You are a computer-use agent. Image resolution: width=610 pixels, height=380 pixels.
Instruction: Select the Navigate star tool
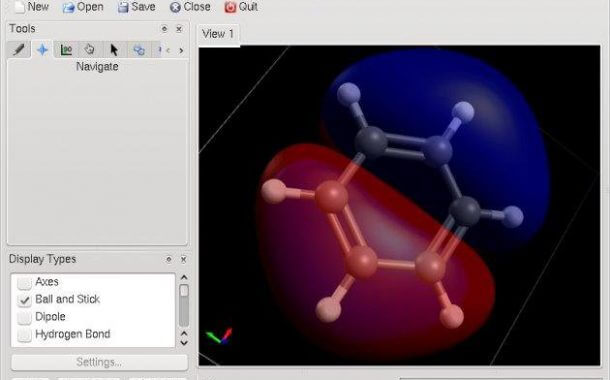pos(42,50)
